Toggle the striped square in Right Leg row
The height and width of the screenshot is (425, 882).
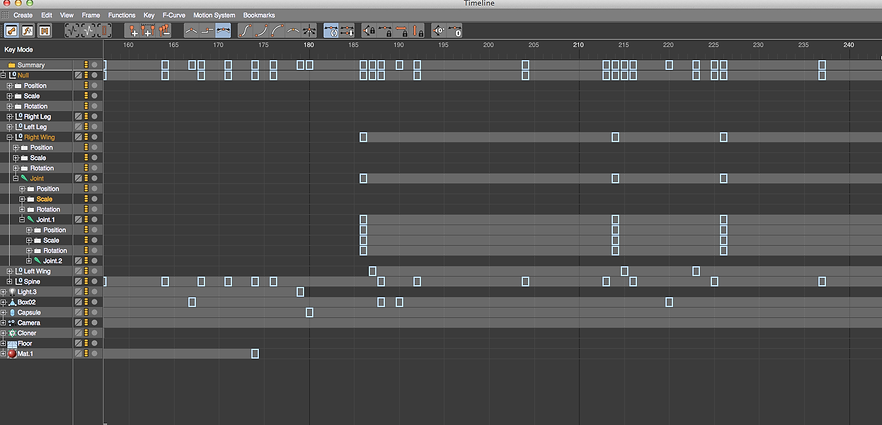point(78,116)
